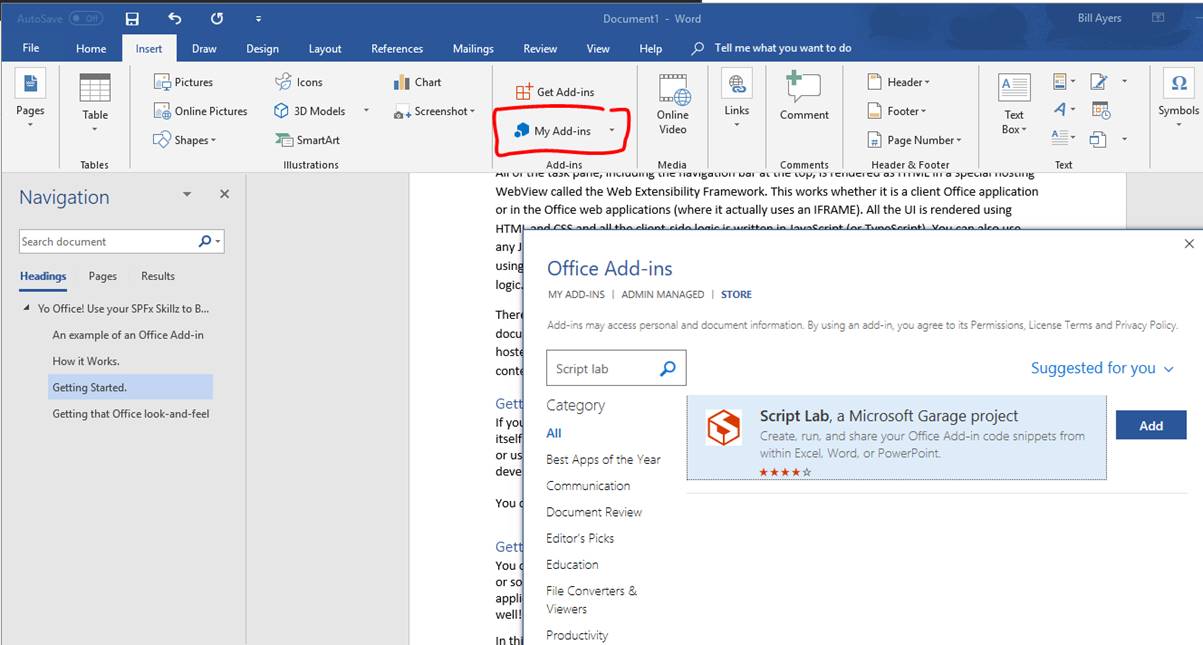Click the search magnifier in add-ins dialog
Viewport: 1203px width, 645px height.
click(669, 369)
